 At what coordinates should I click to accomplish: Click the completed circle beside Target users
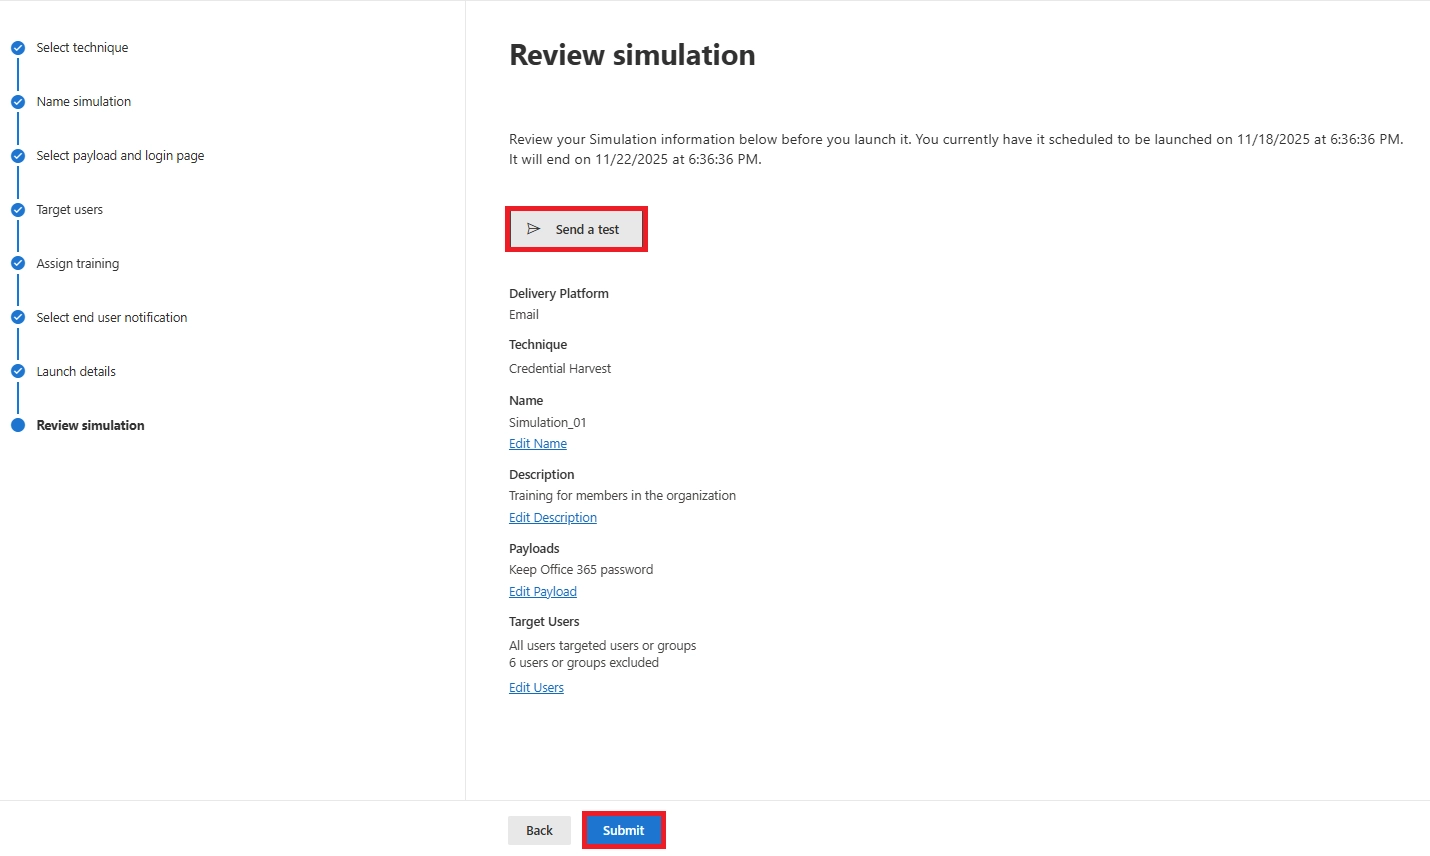(x=17, y=209)
